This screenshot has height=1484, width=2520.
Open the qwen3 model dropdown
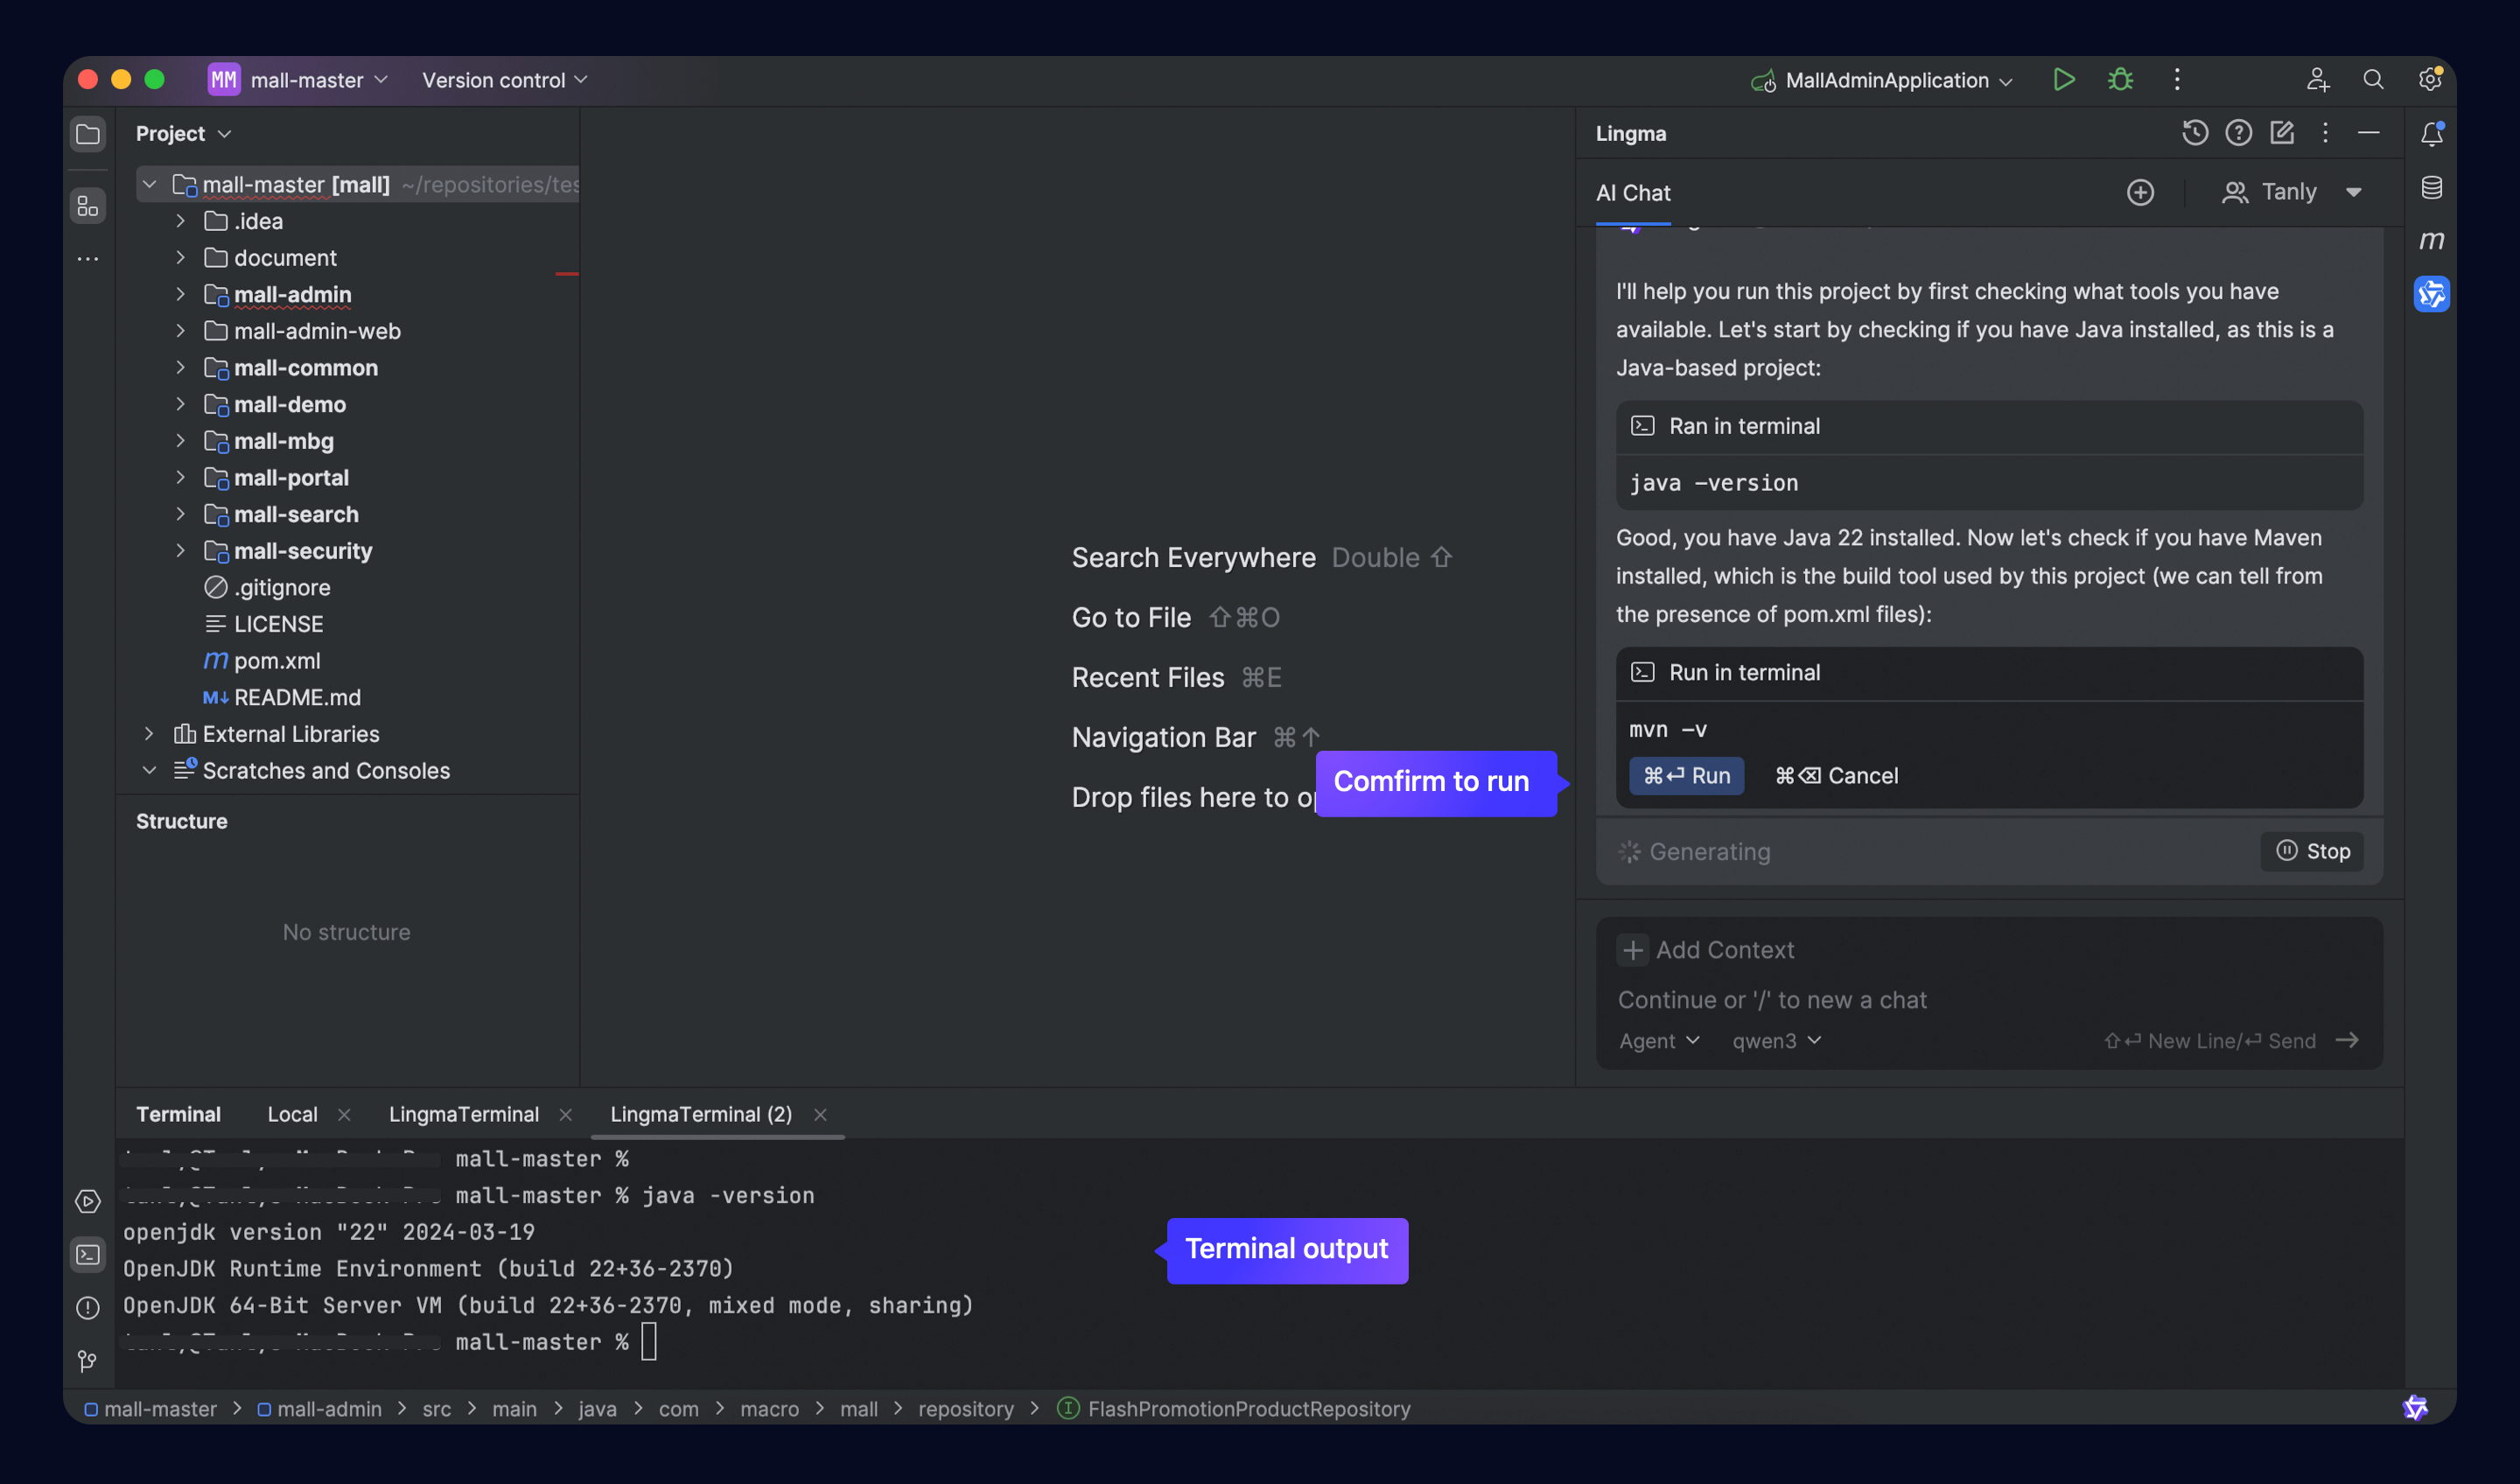click(1776, 1041)
